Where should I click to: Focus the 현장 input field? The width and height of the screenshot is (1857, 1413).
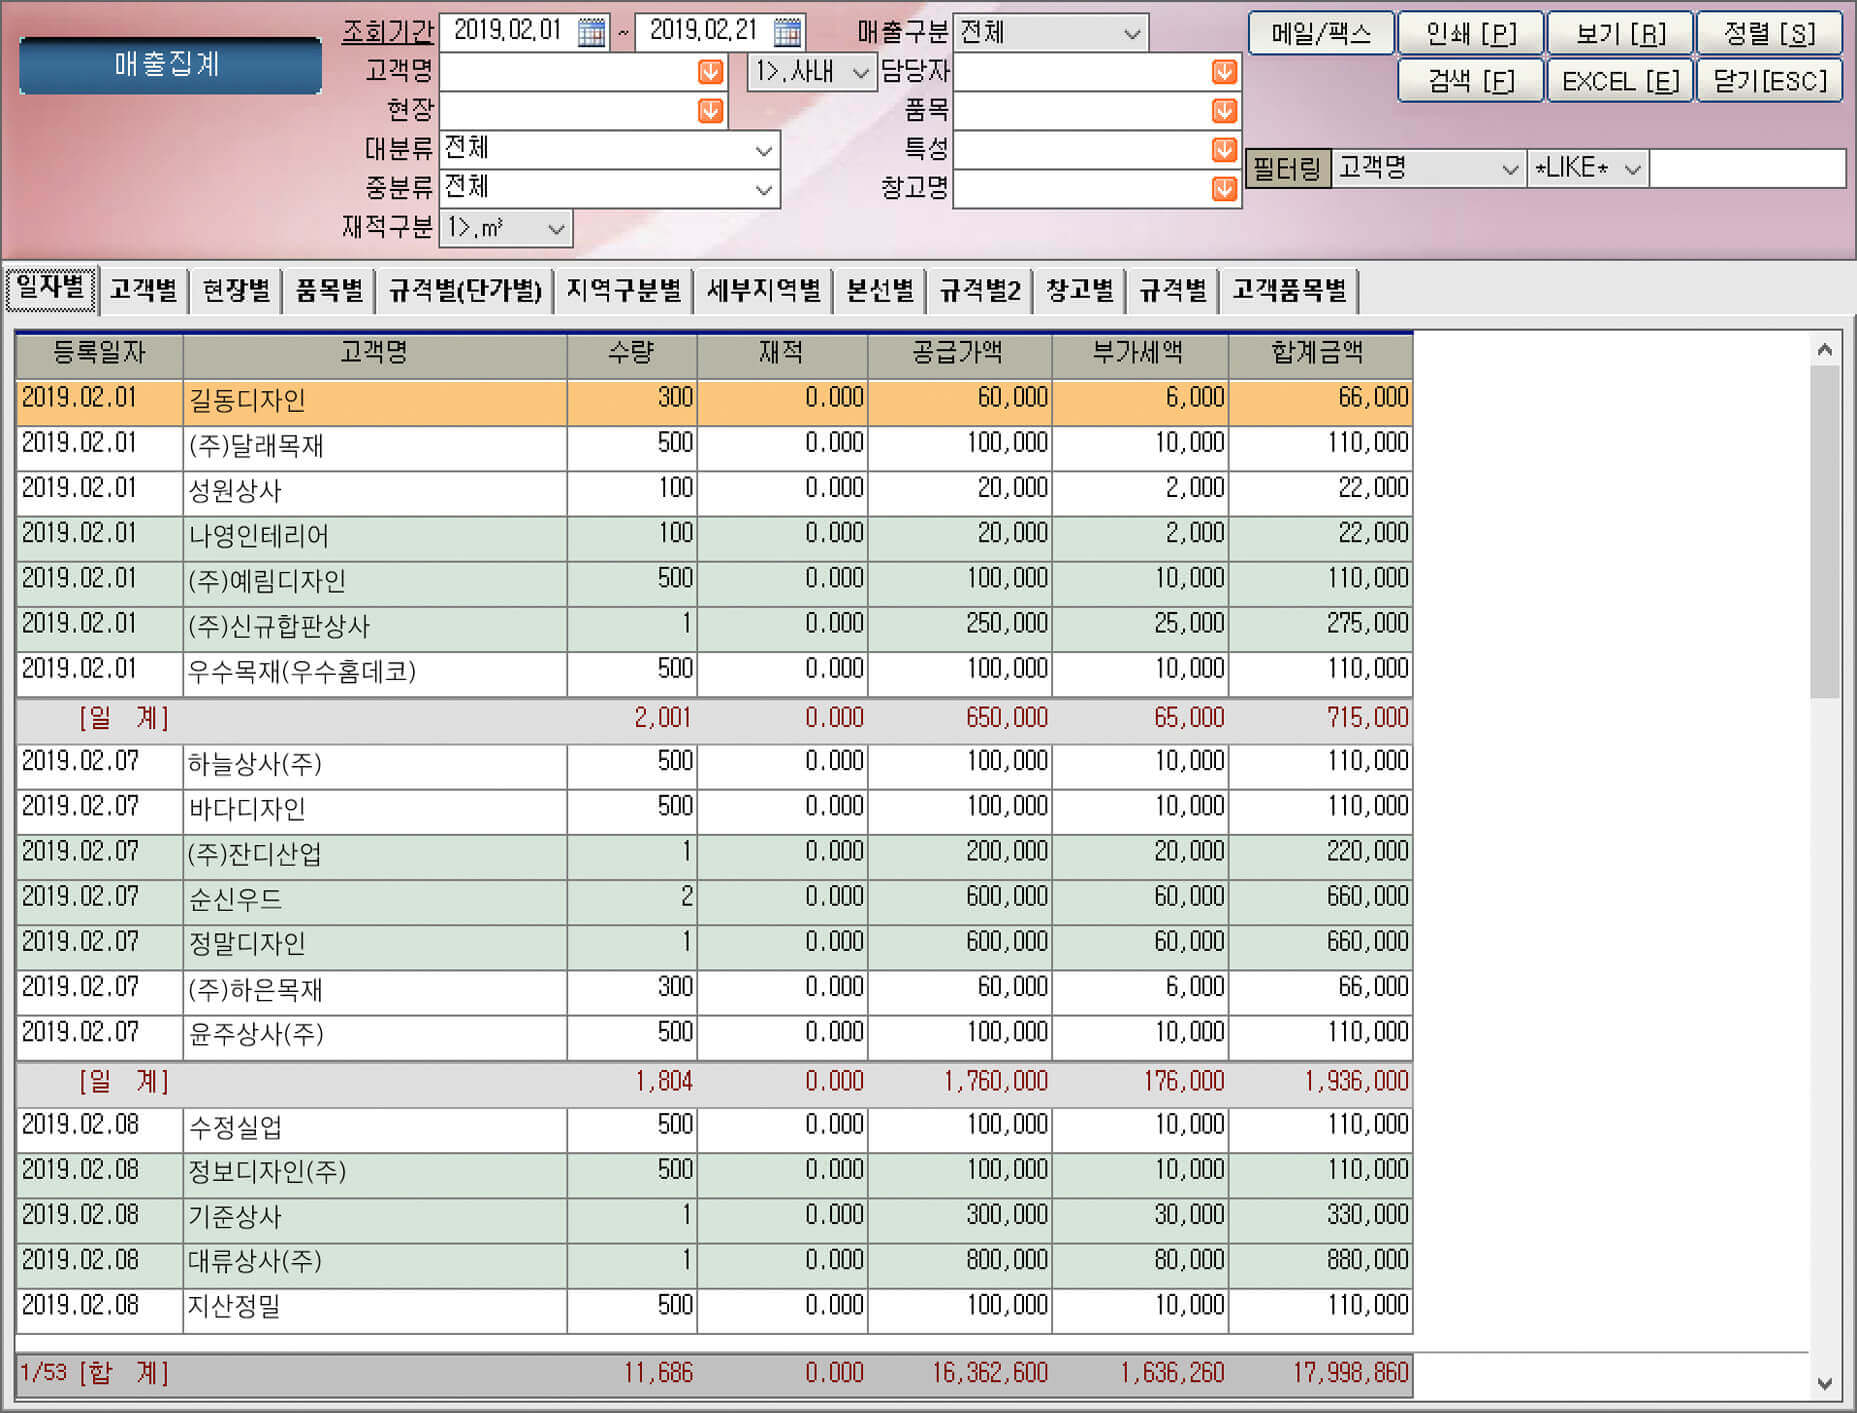click(568, 111)
